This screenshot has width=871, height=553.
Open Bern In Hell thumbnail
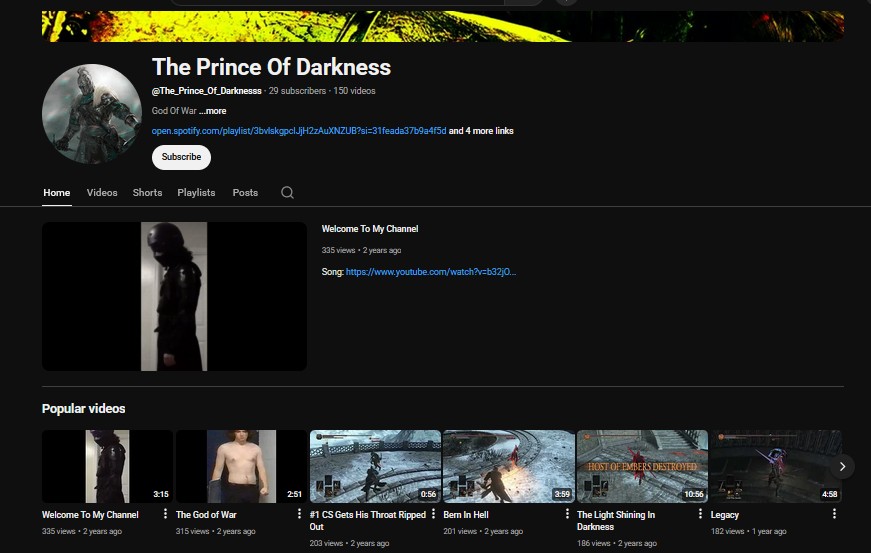(508, 466)
